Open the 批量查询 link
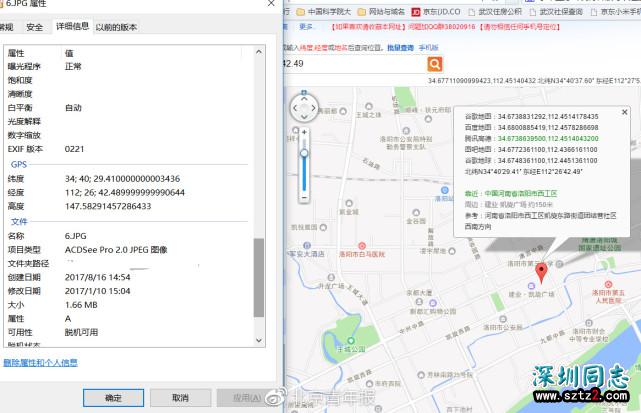The image size is (641, 413). point(400,47)
